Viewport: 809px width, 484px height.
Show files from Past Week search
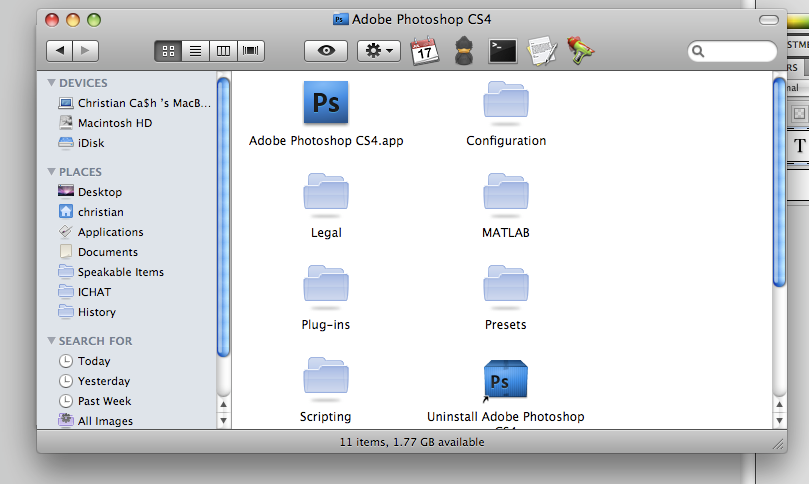[94, 401]
